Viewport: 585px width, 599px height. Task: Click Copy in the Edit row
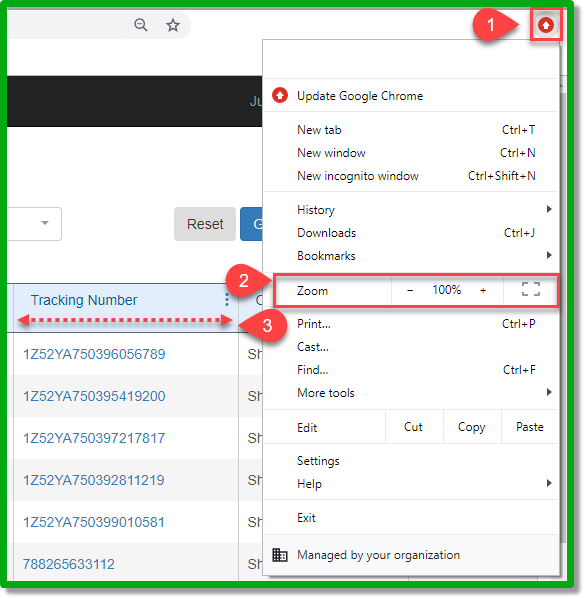[x=472, y=427]
